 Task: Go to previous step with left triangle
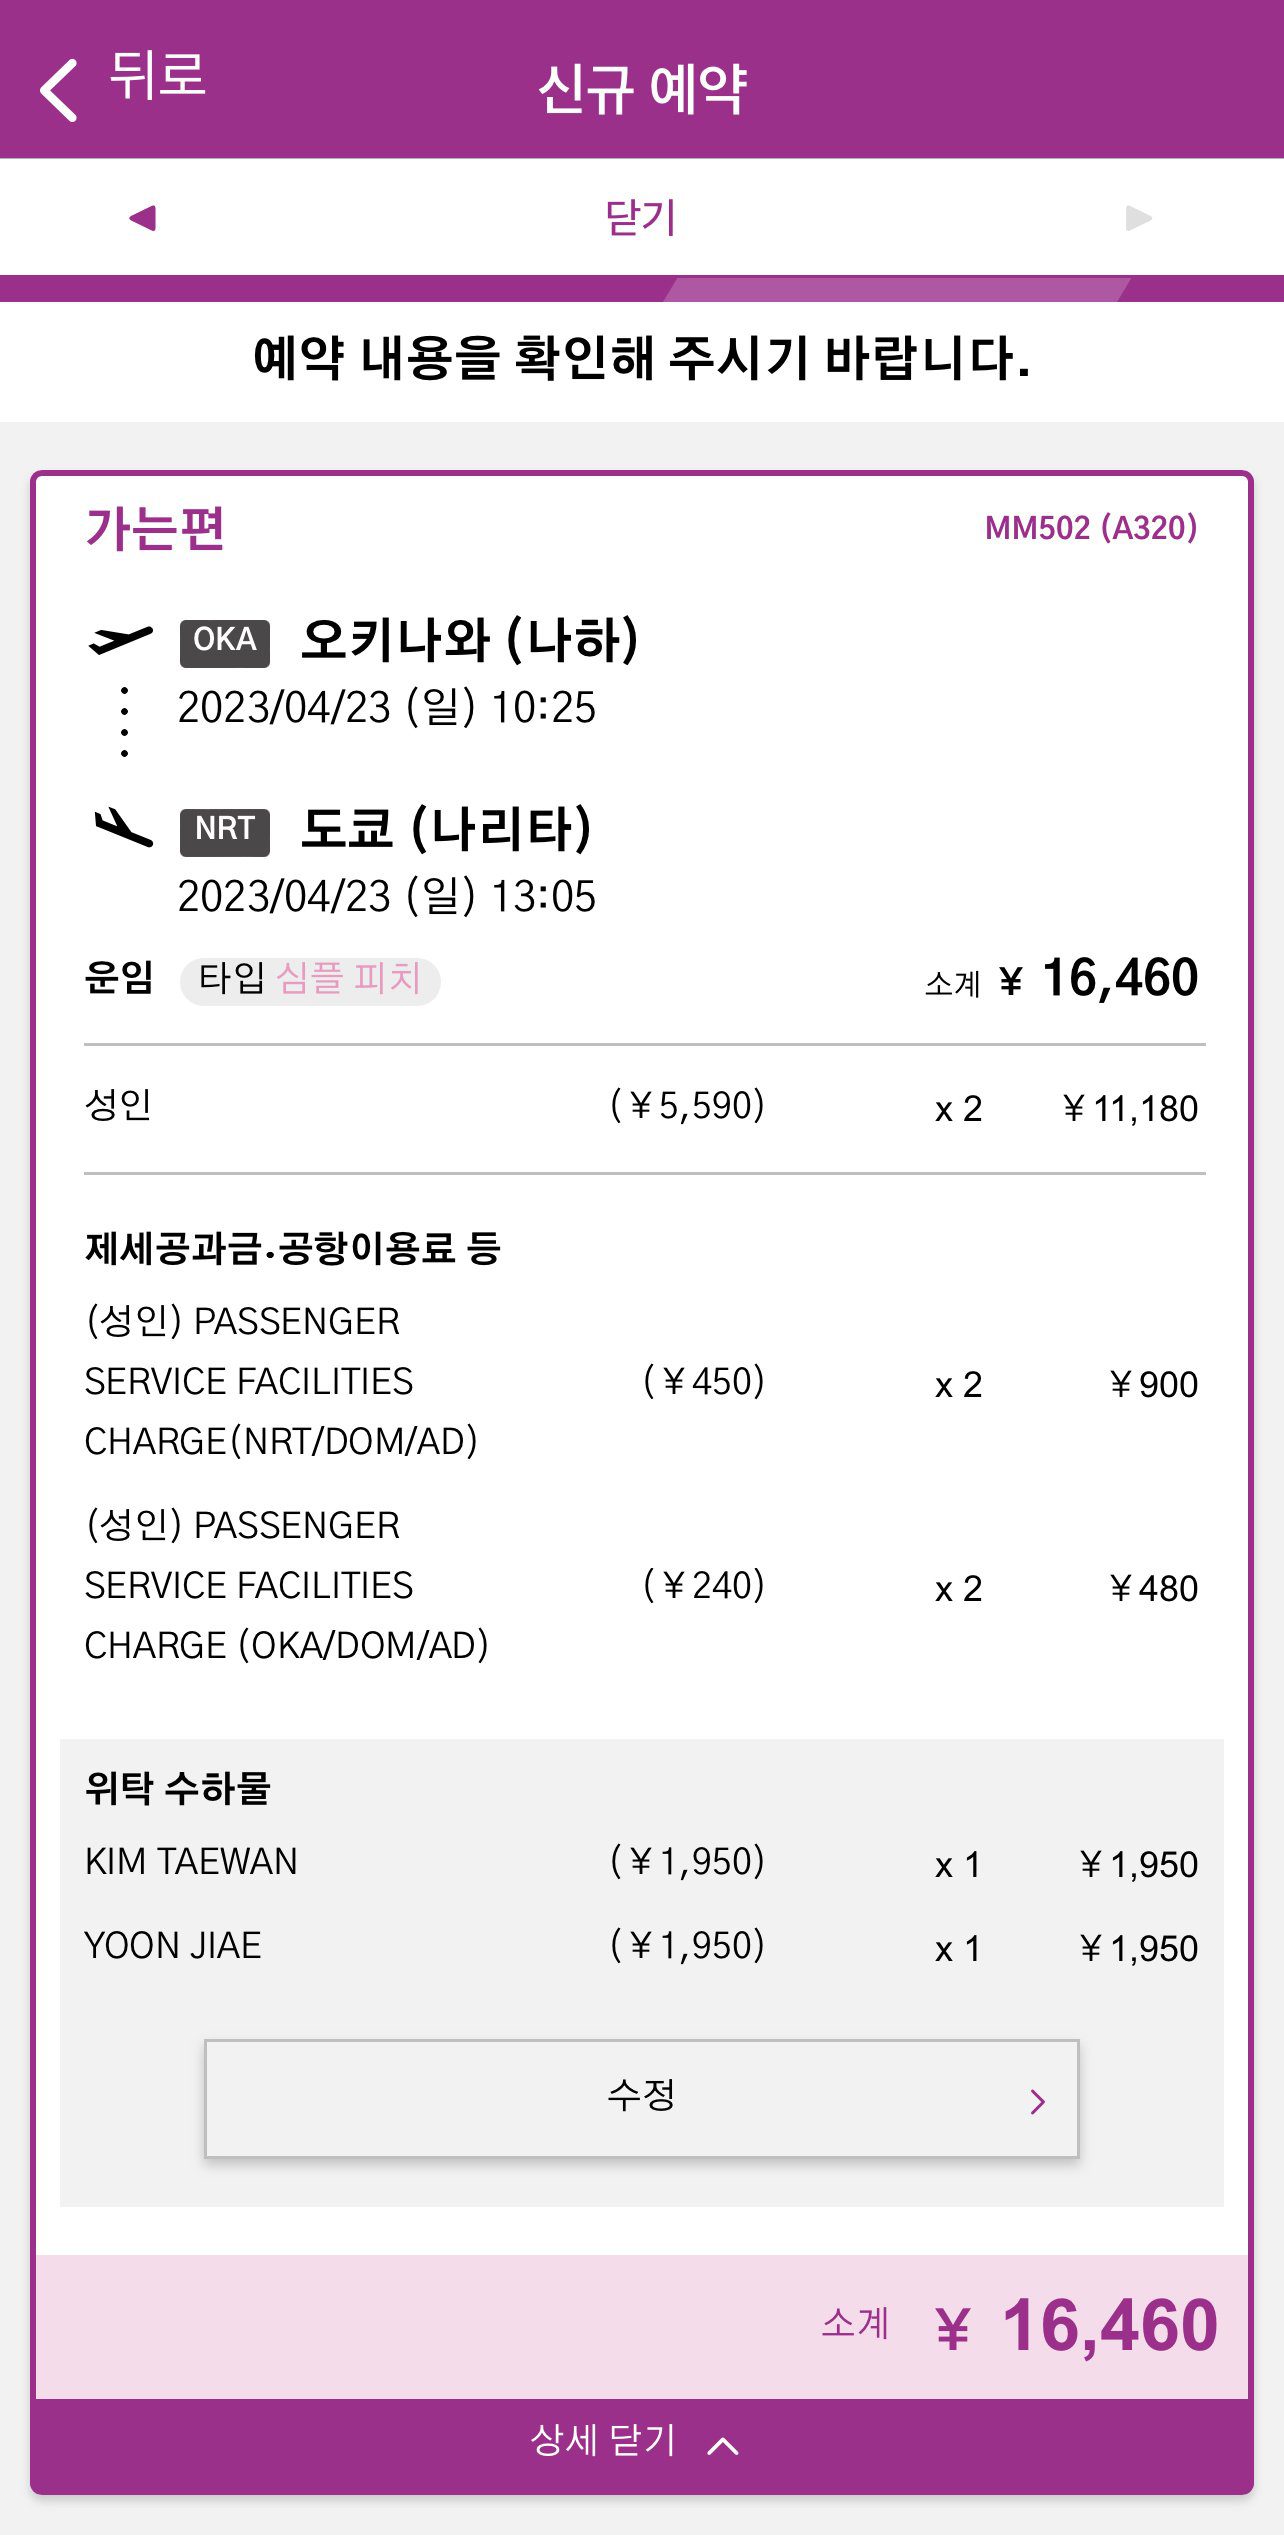click(143, 218)
